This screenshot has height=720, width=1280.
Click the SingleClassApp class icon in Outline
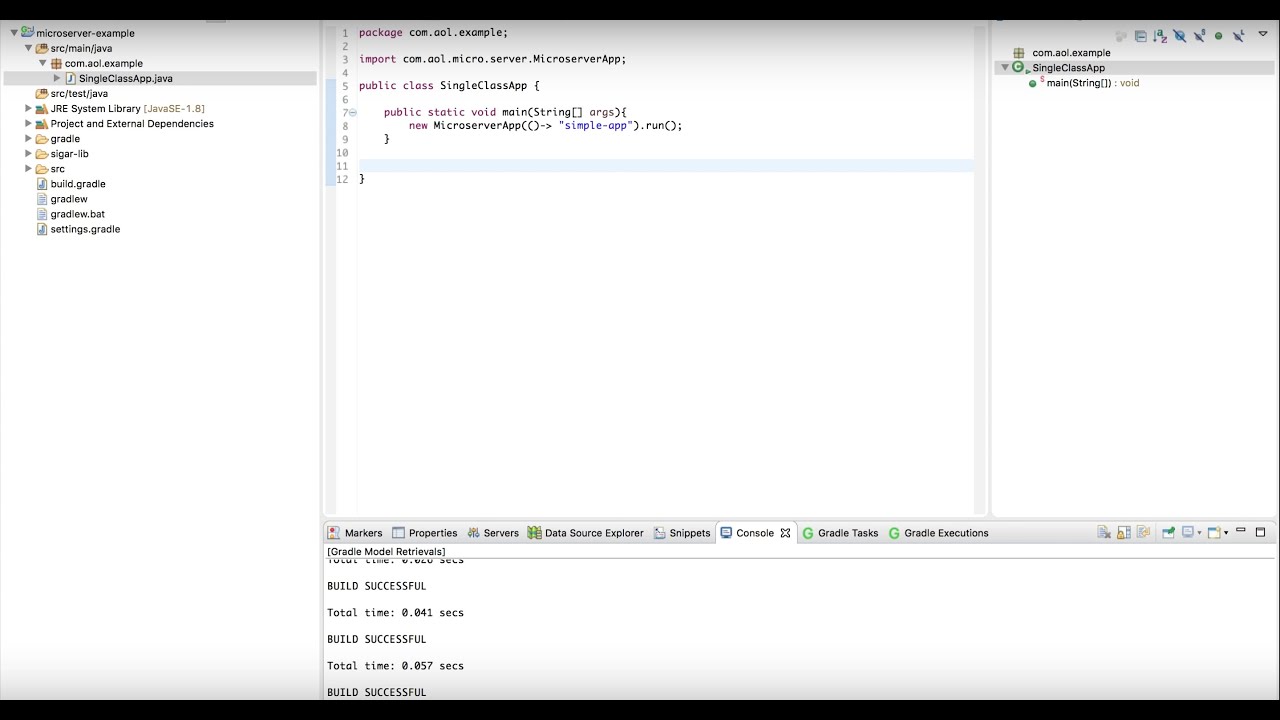coord(1019,68)
